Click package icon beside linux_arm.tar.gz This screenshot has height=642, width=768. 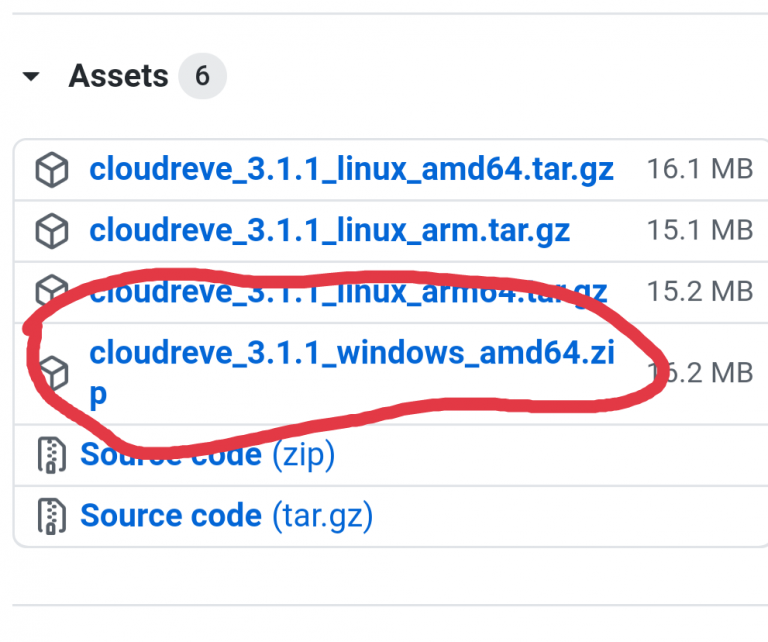pos(51,232)
